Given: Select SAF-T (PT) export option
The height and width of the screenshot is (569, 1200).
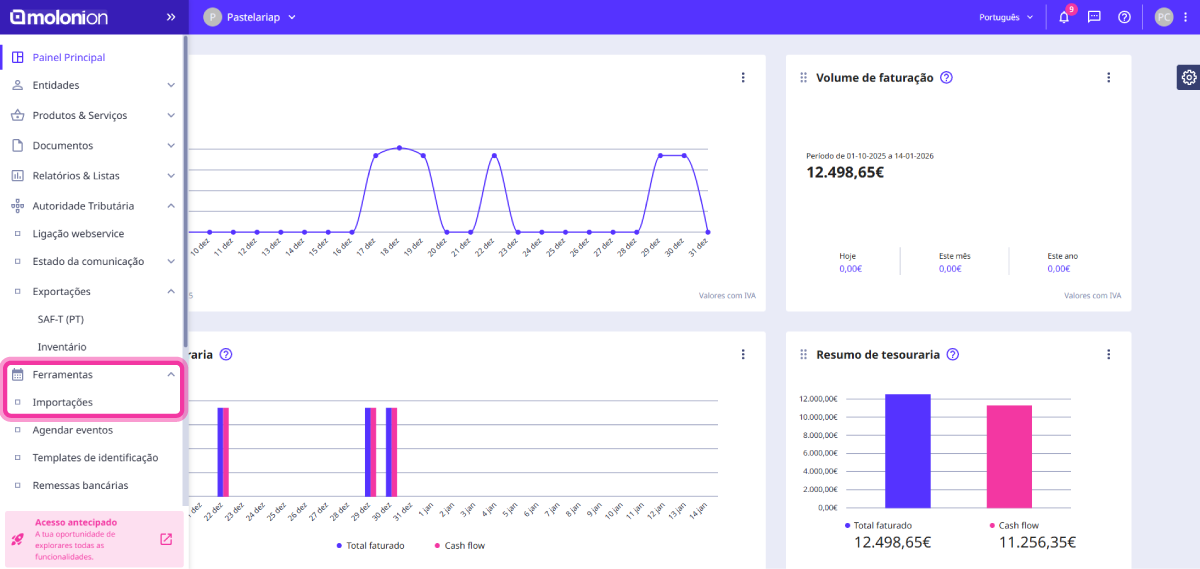Looking at the screenshot, I should click(x=60, y=319).
